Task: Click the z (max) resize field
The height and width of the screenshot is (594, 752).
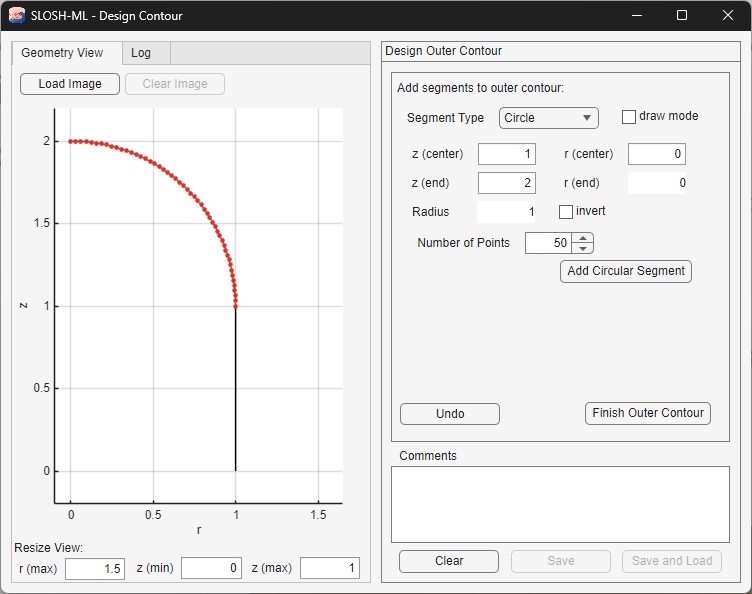Action: [x=330, y=568]
